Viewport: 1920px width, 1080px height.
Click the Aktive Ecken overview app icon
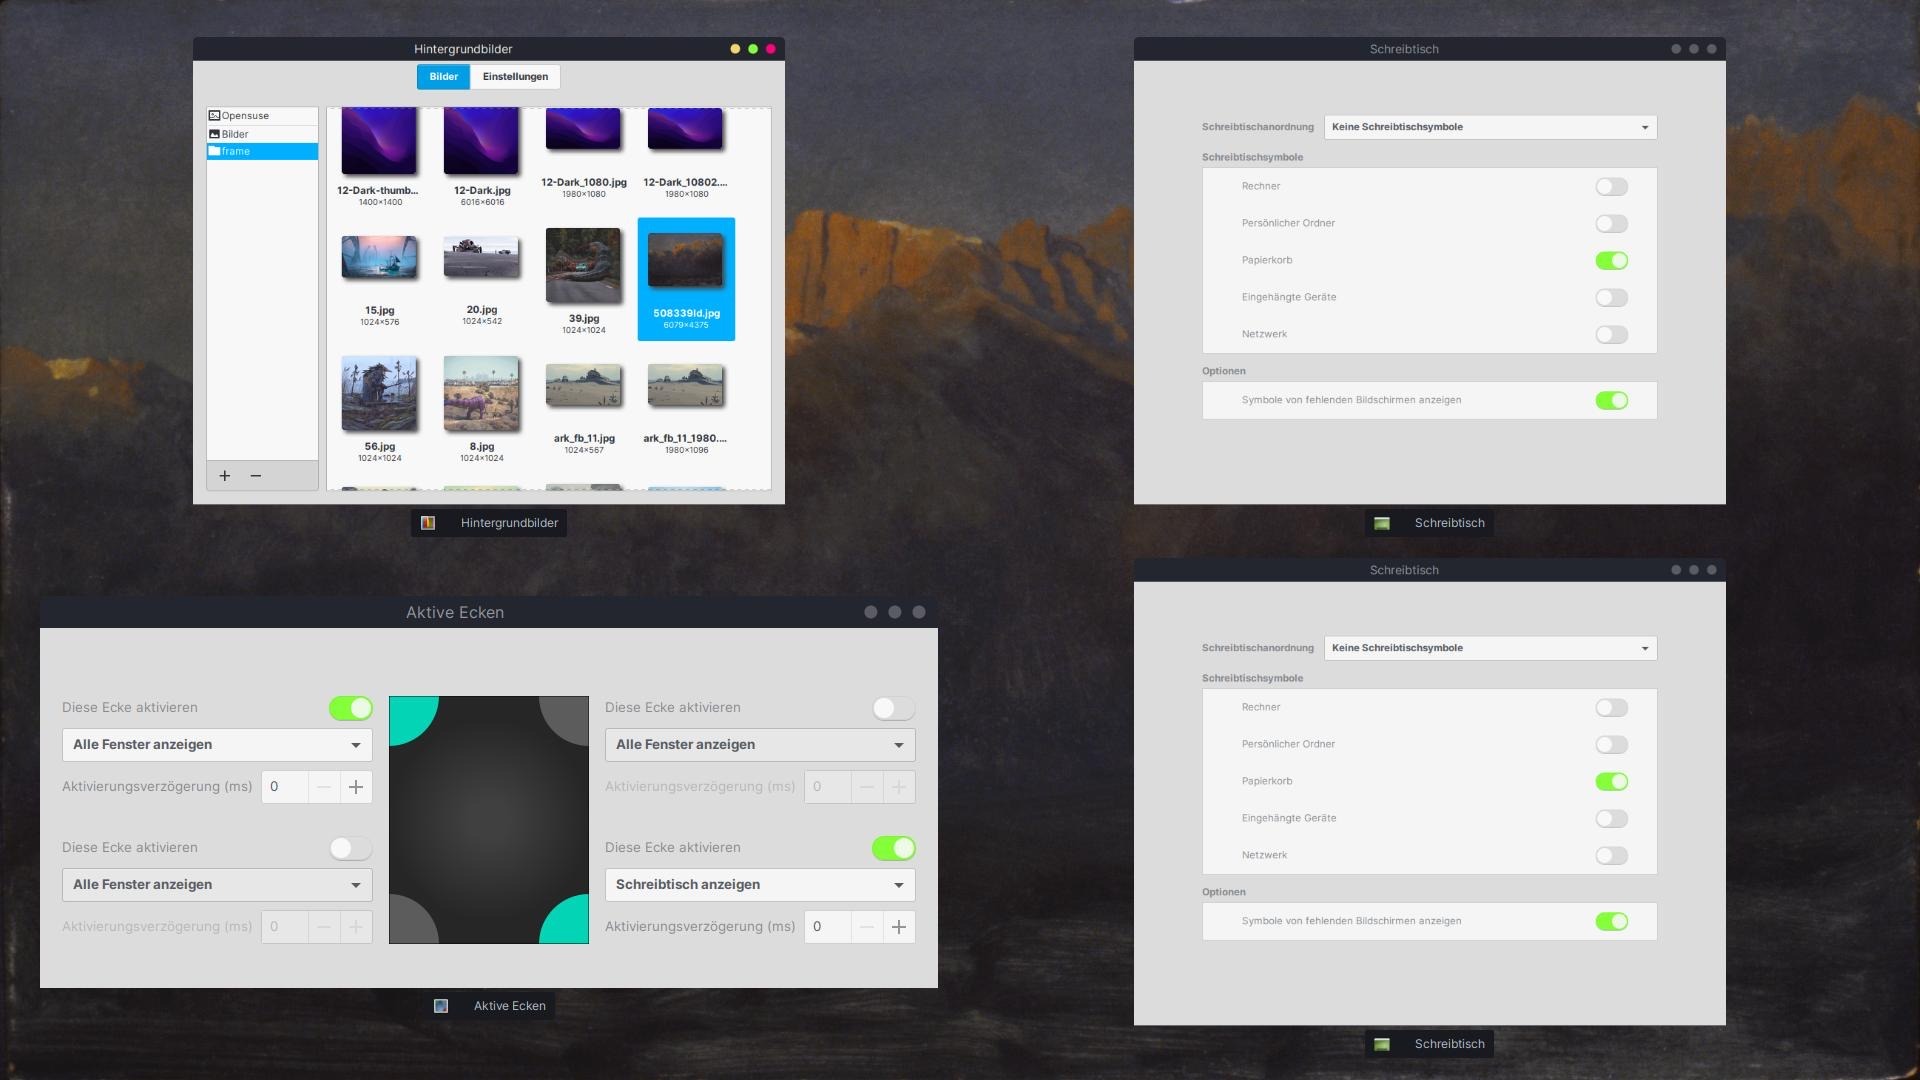point(441,1006)
